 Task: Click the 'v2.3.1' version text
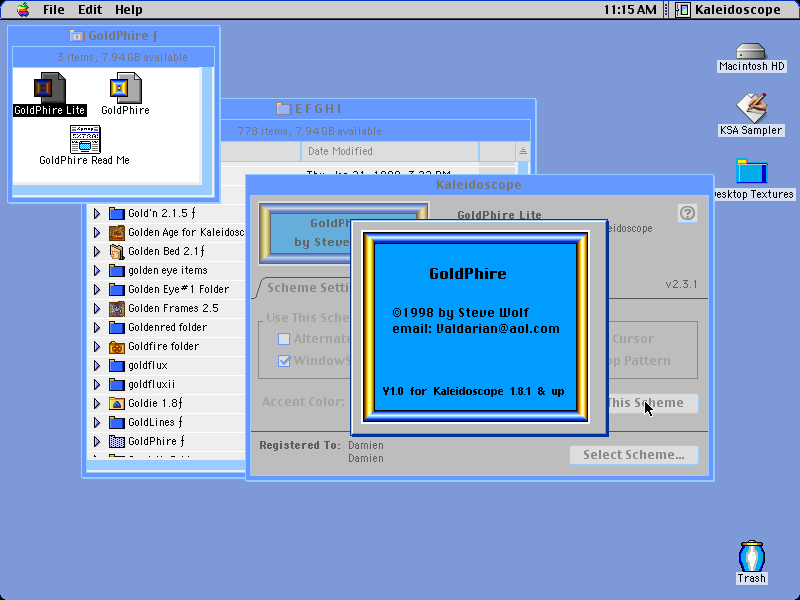pyautogui.click(x=681, y=284)
